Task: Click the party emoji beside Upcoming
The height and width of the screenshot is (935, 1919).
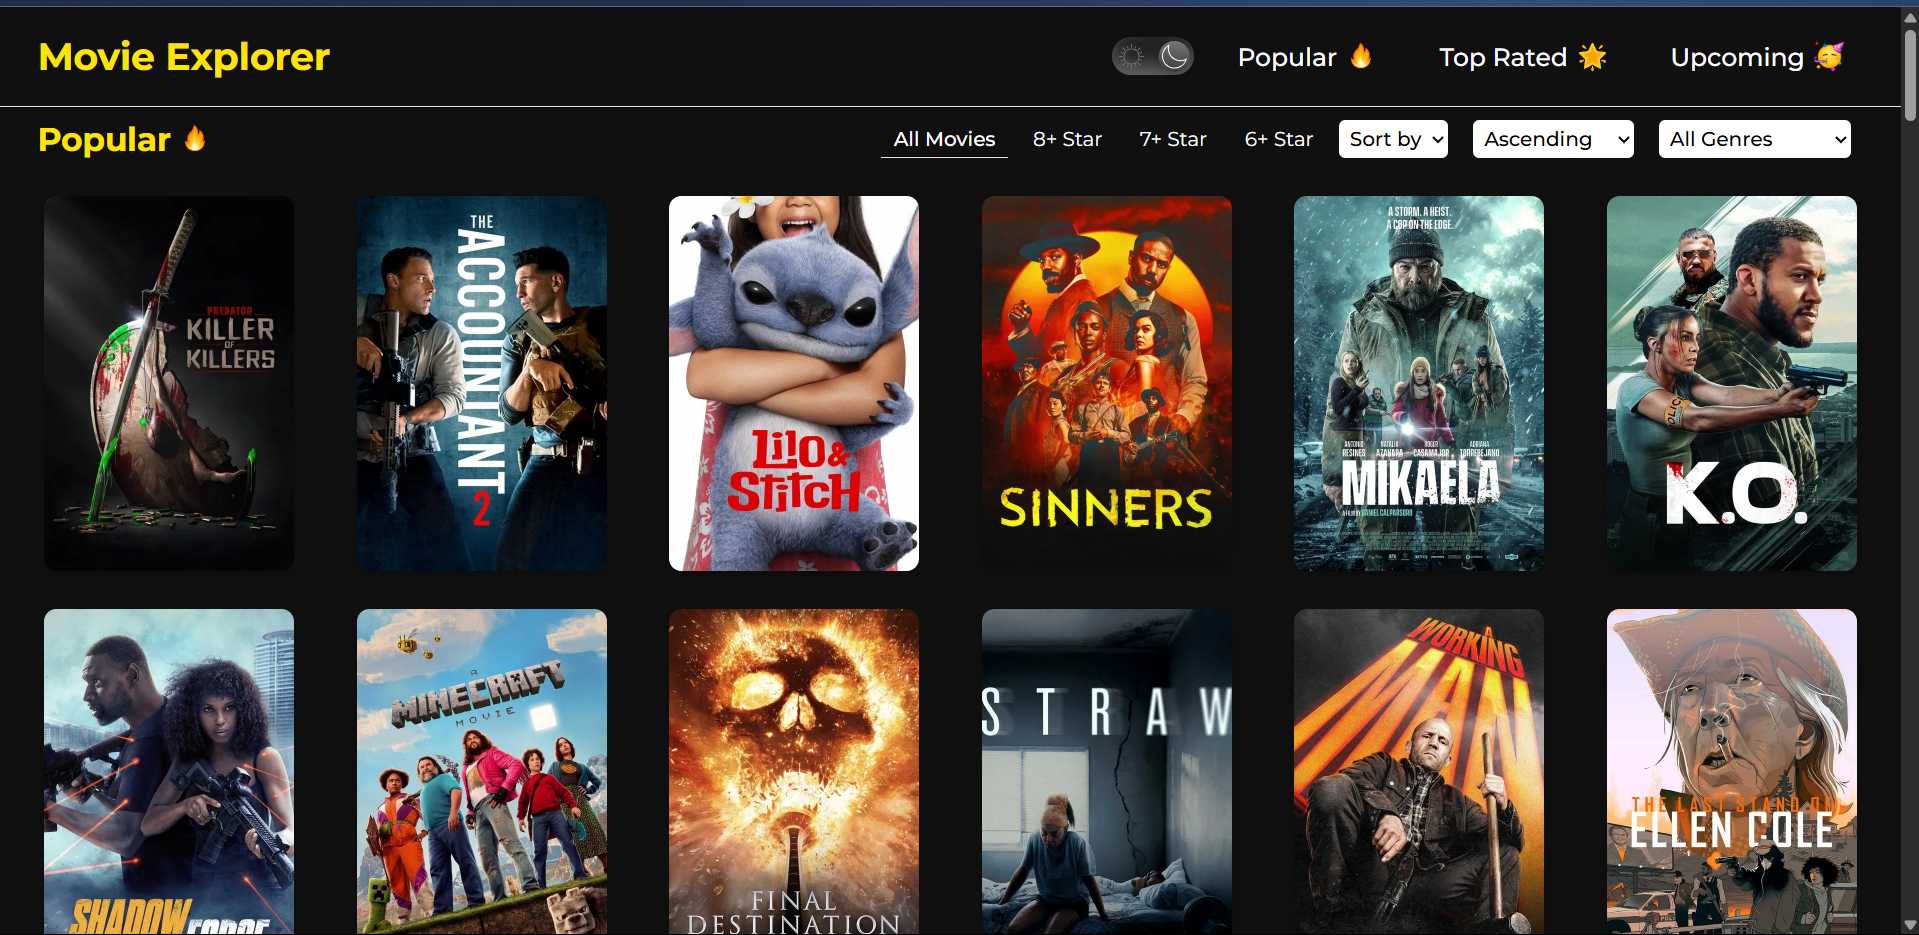Action: pyautogui.click(x=1829, y=57)
